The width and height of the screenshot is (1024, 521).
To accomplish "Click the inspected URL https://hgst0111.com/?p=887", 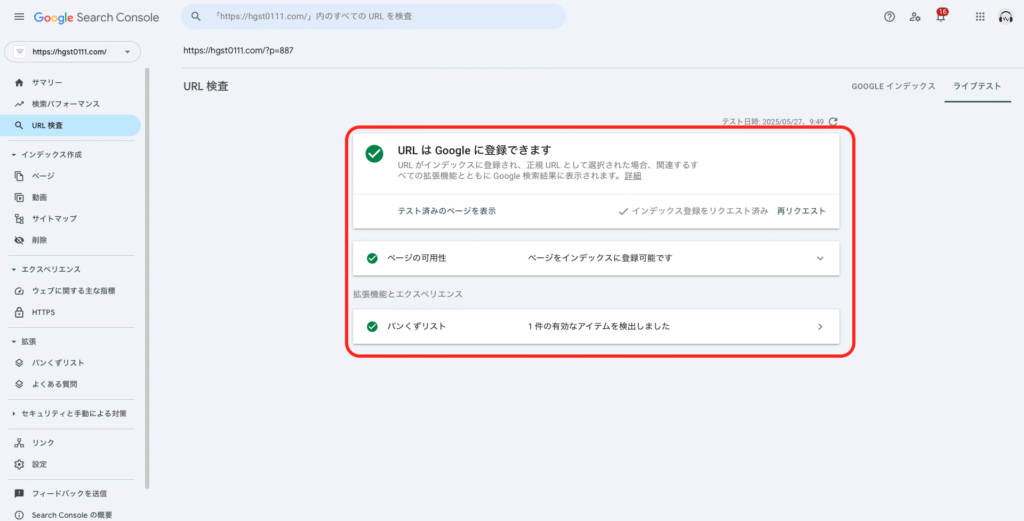I will (238, 50).
